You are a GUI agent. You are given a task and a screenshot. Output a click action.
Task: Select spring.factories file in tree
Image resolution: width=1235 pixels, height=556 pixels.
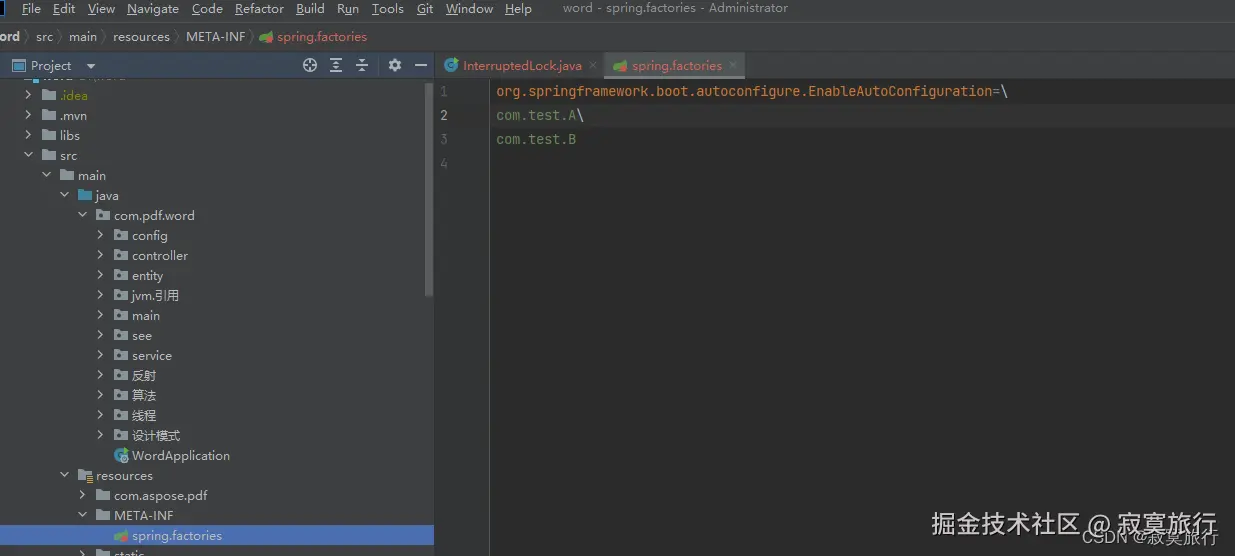(x=217, y=535)
